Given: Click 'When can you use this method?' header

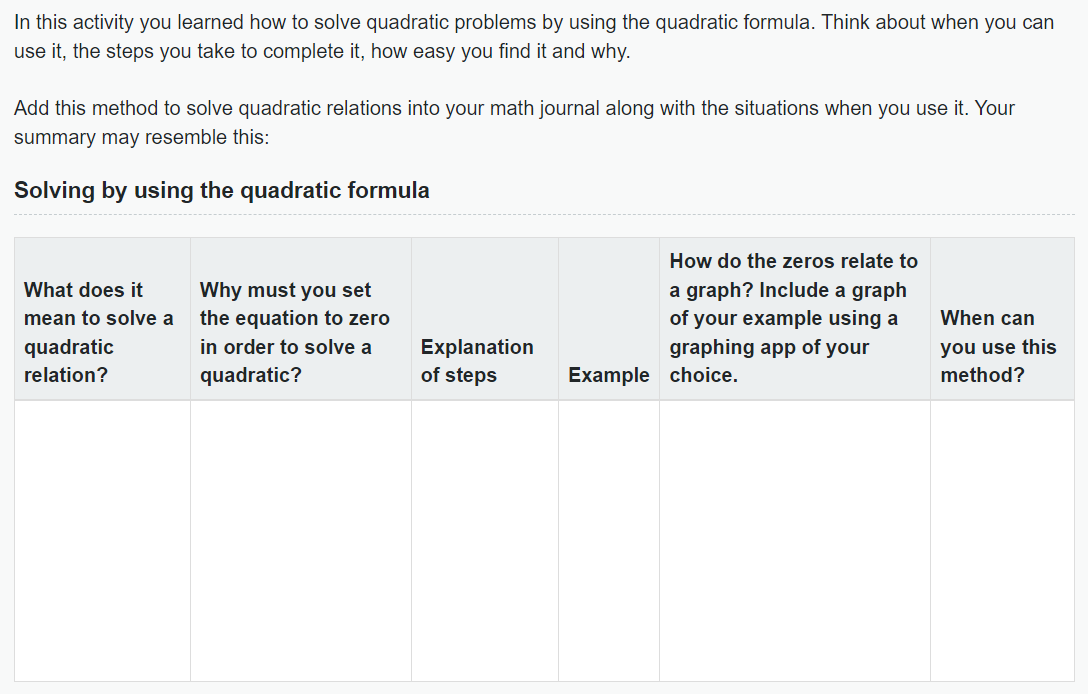Looking at the screenshot, I should tap(1002, 319).
